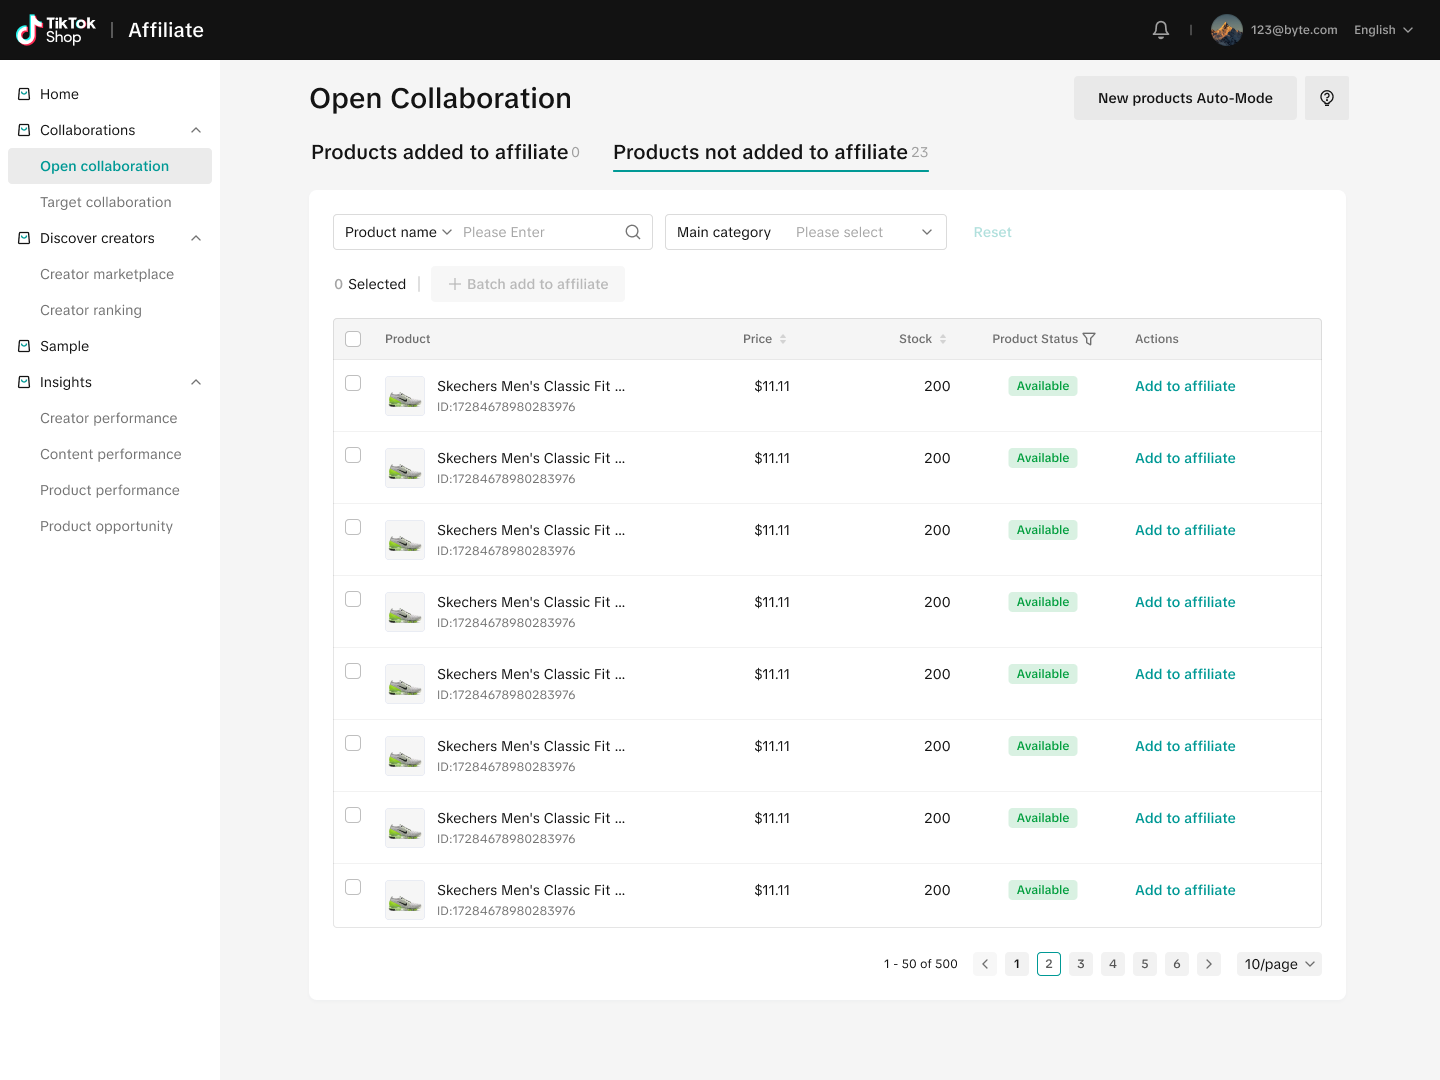Click the Batch add to affiliate button

[x=528, y=284]
